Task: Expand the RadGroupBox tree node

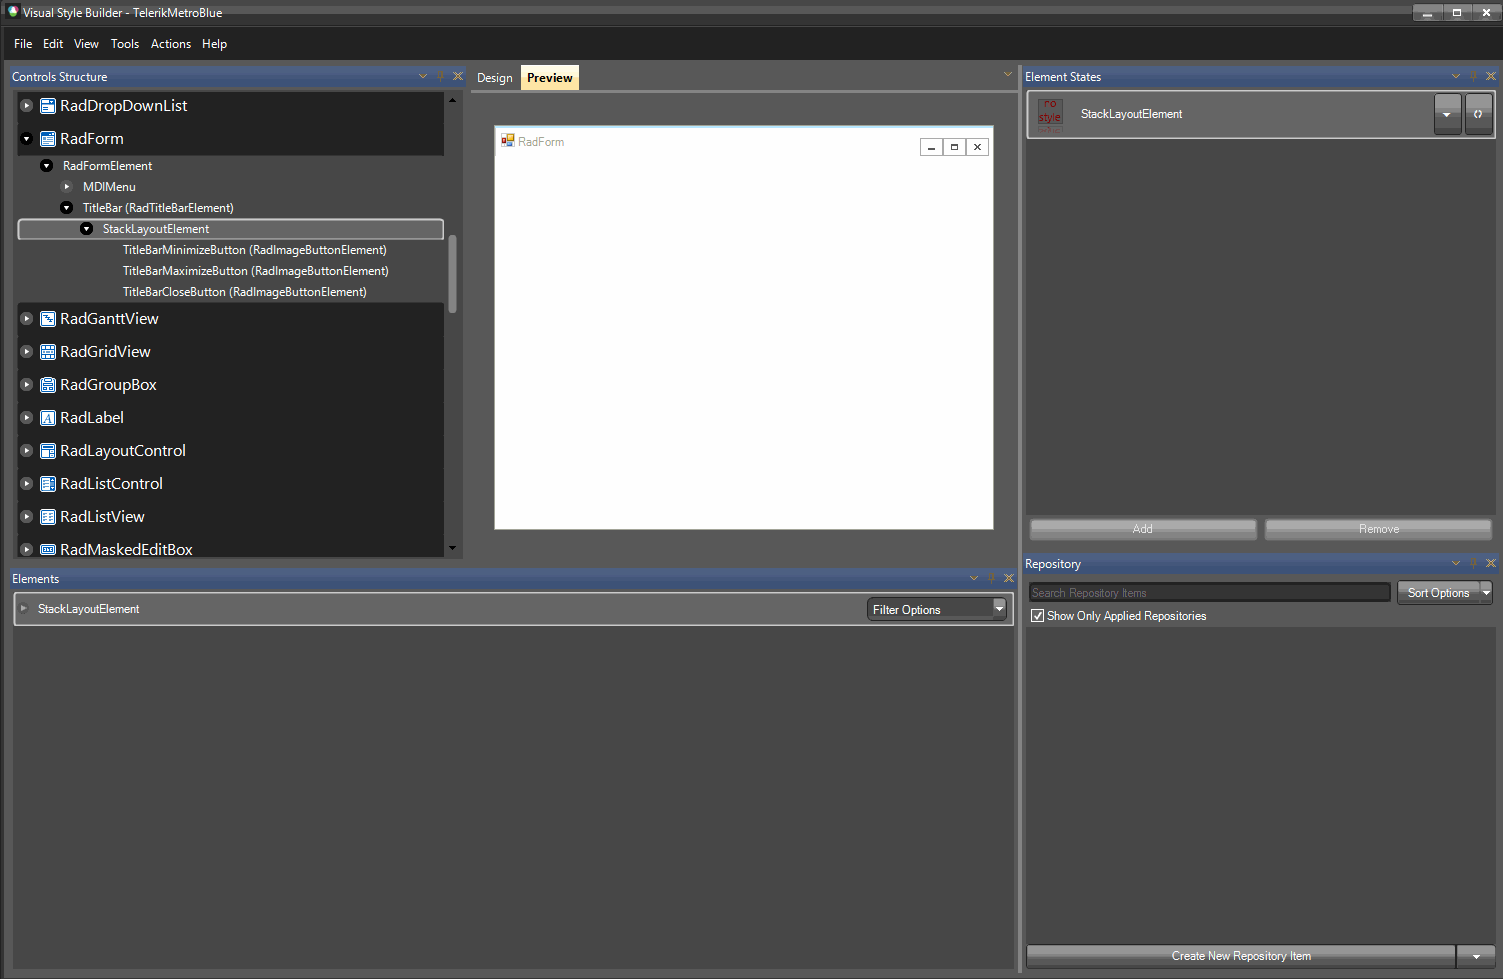Action: [x=27, y=385]
